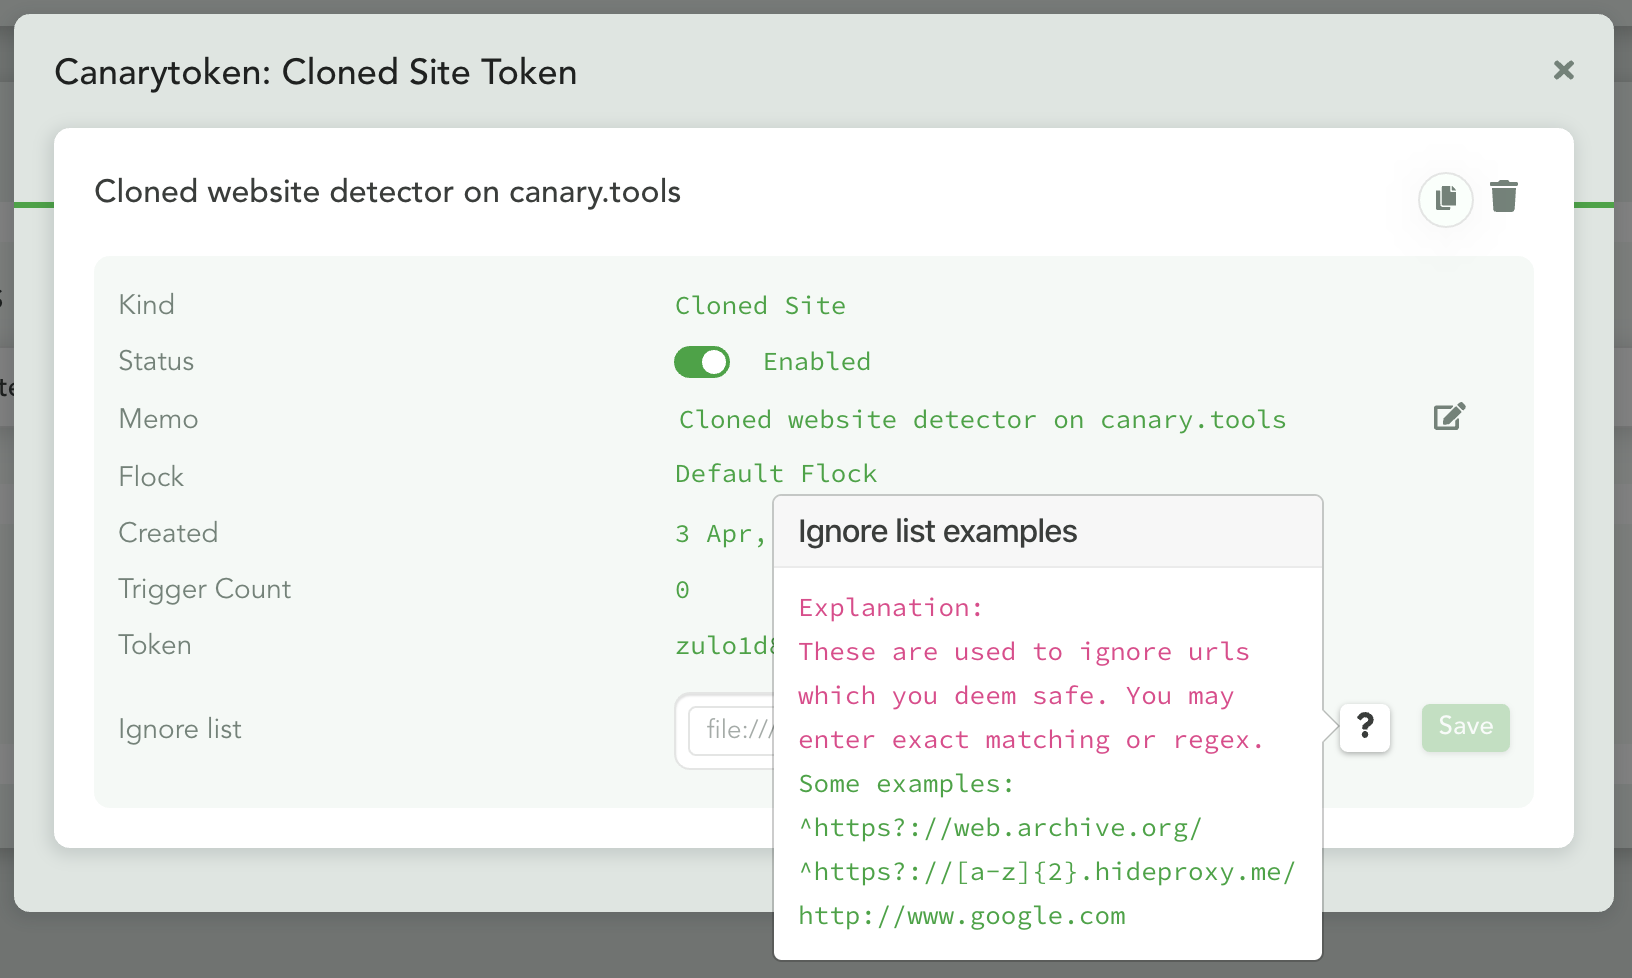Viewport: 1632px width, 978px height.
Task: Click the Default Flock value
Action: [775, 474]
